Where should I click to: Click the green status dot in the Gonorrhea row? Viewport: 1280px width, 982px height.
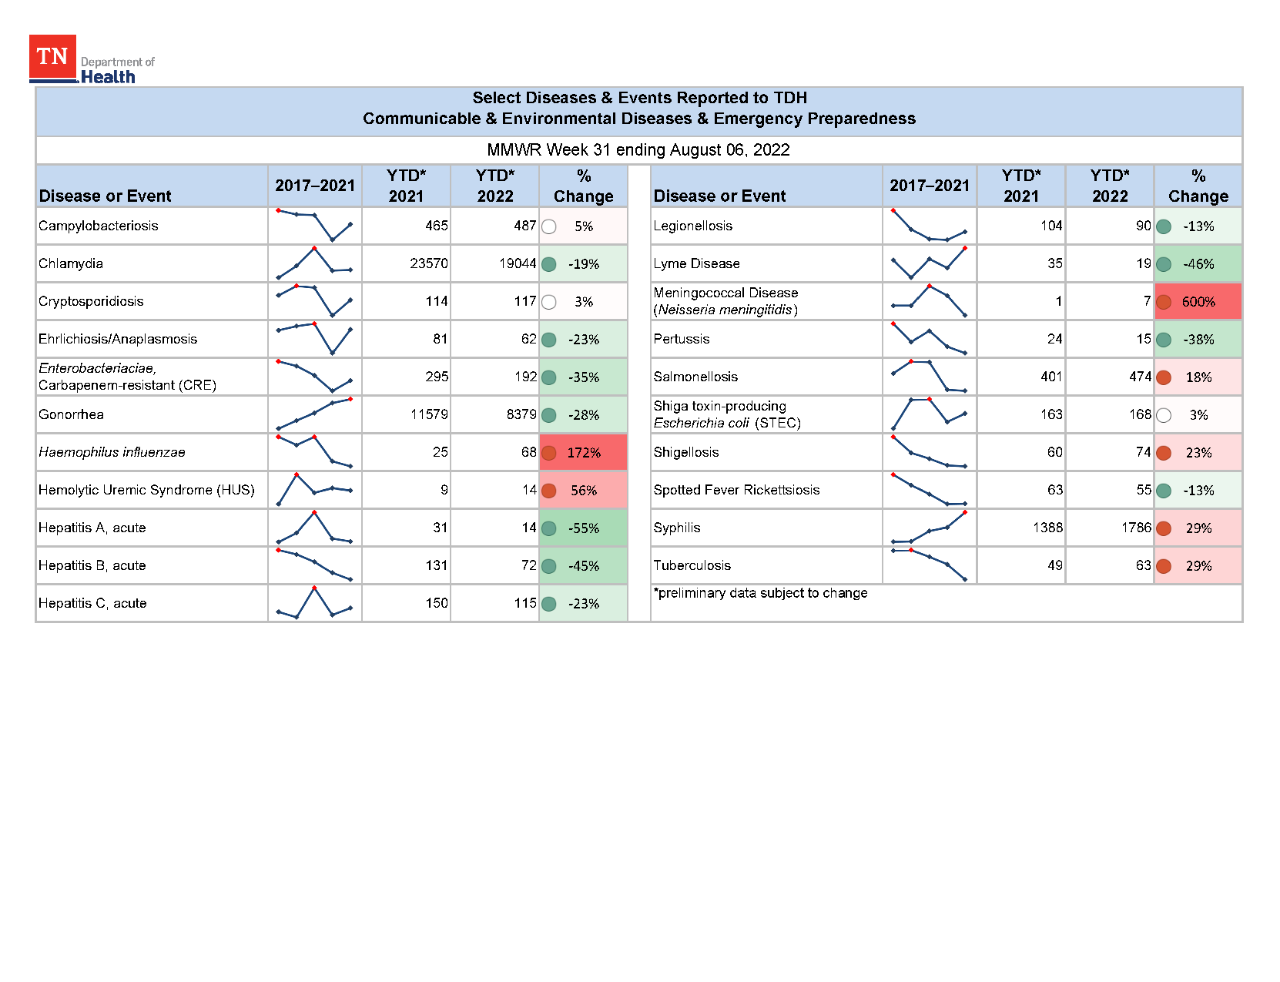click(549, 415)
